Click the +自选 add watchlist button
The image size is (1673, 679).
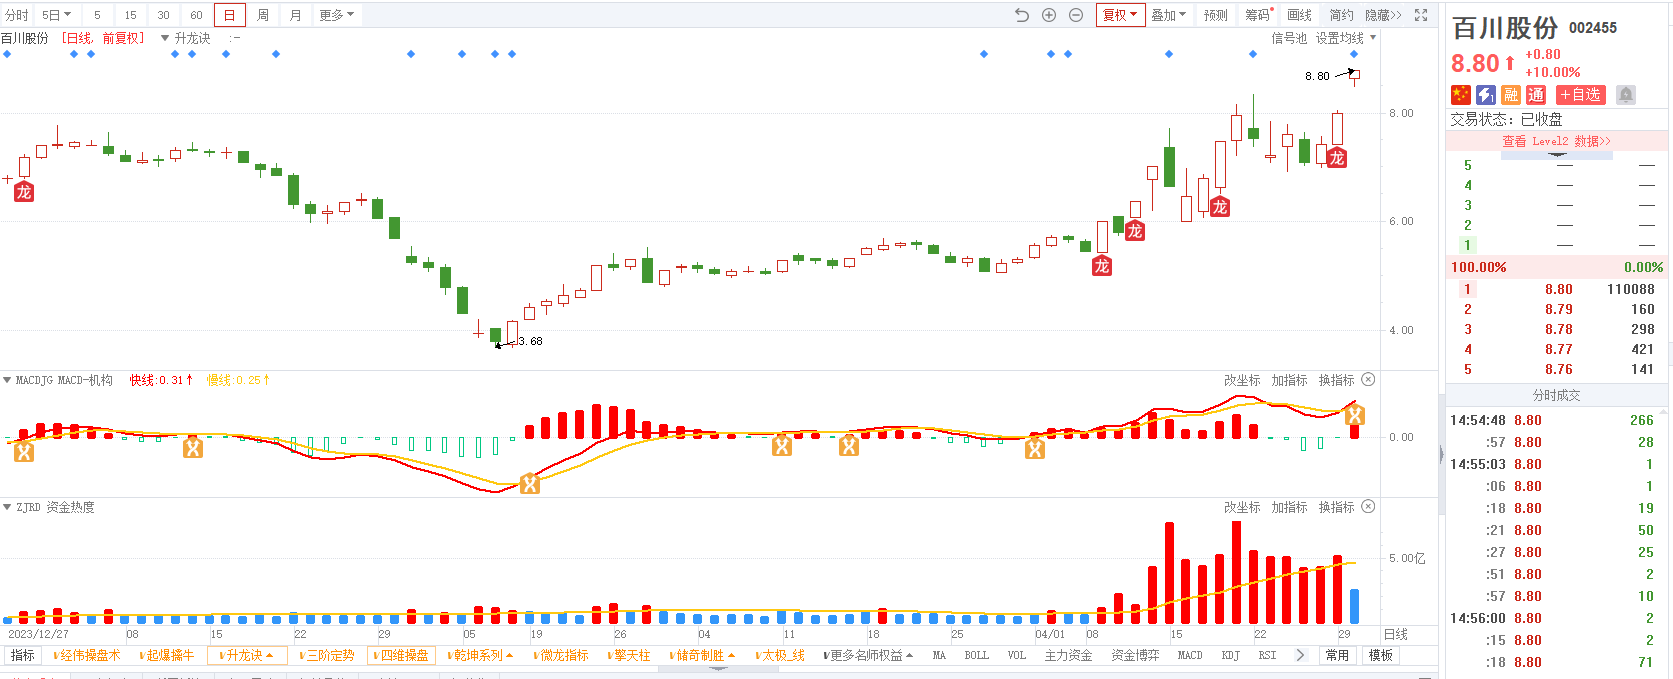1581,95
